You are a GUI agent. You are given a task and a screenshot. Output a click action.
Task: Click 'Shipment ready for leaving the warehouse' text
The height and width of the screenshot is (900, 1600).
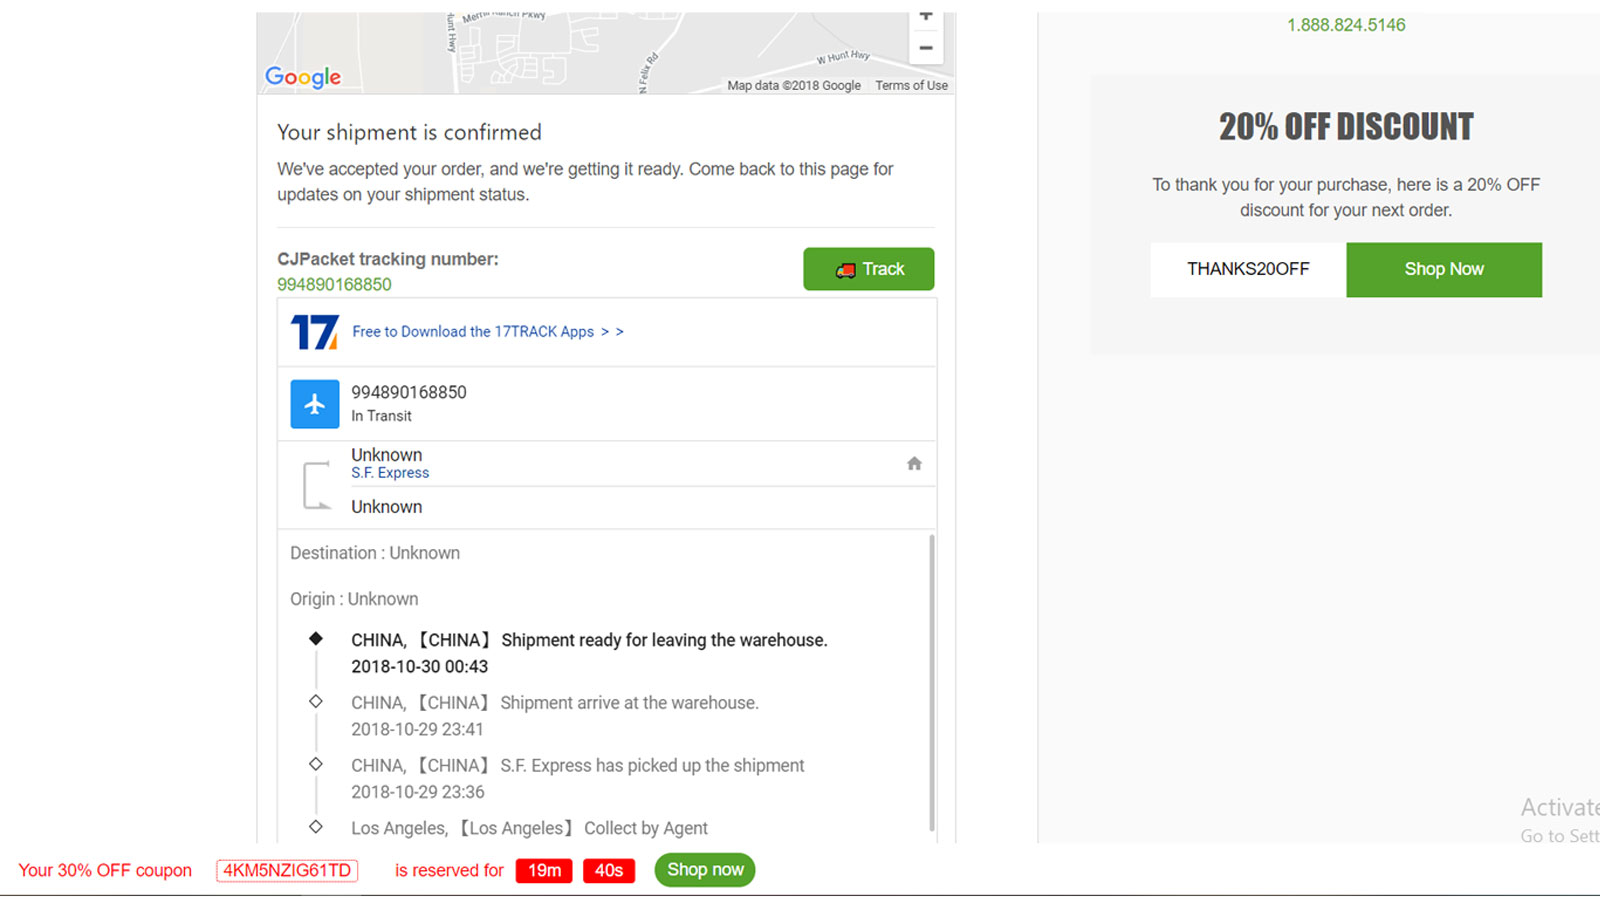tap(664, 640)
